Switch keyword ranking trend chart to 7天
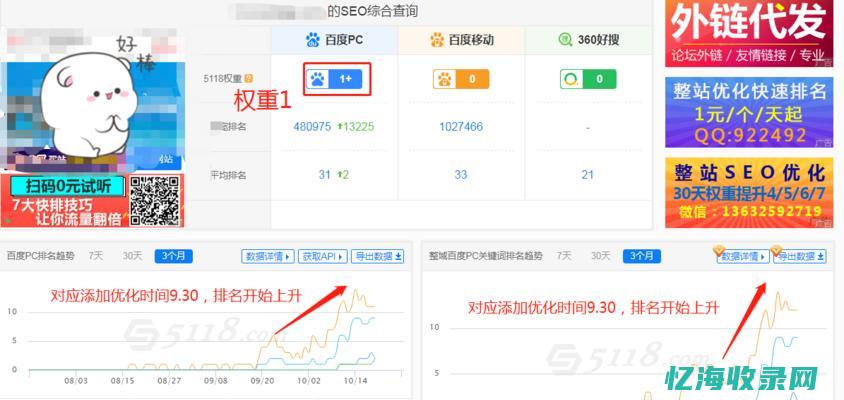This screenshot has height=400, width=844. point(564,256)
